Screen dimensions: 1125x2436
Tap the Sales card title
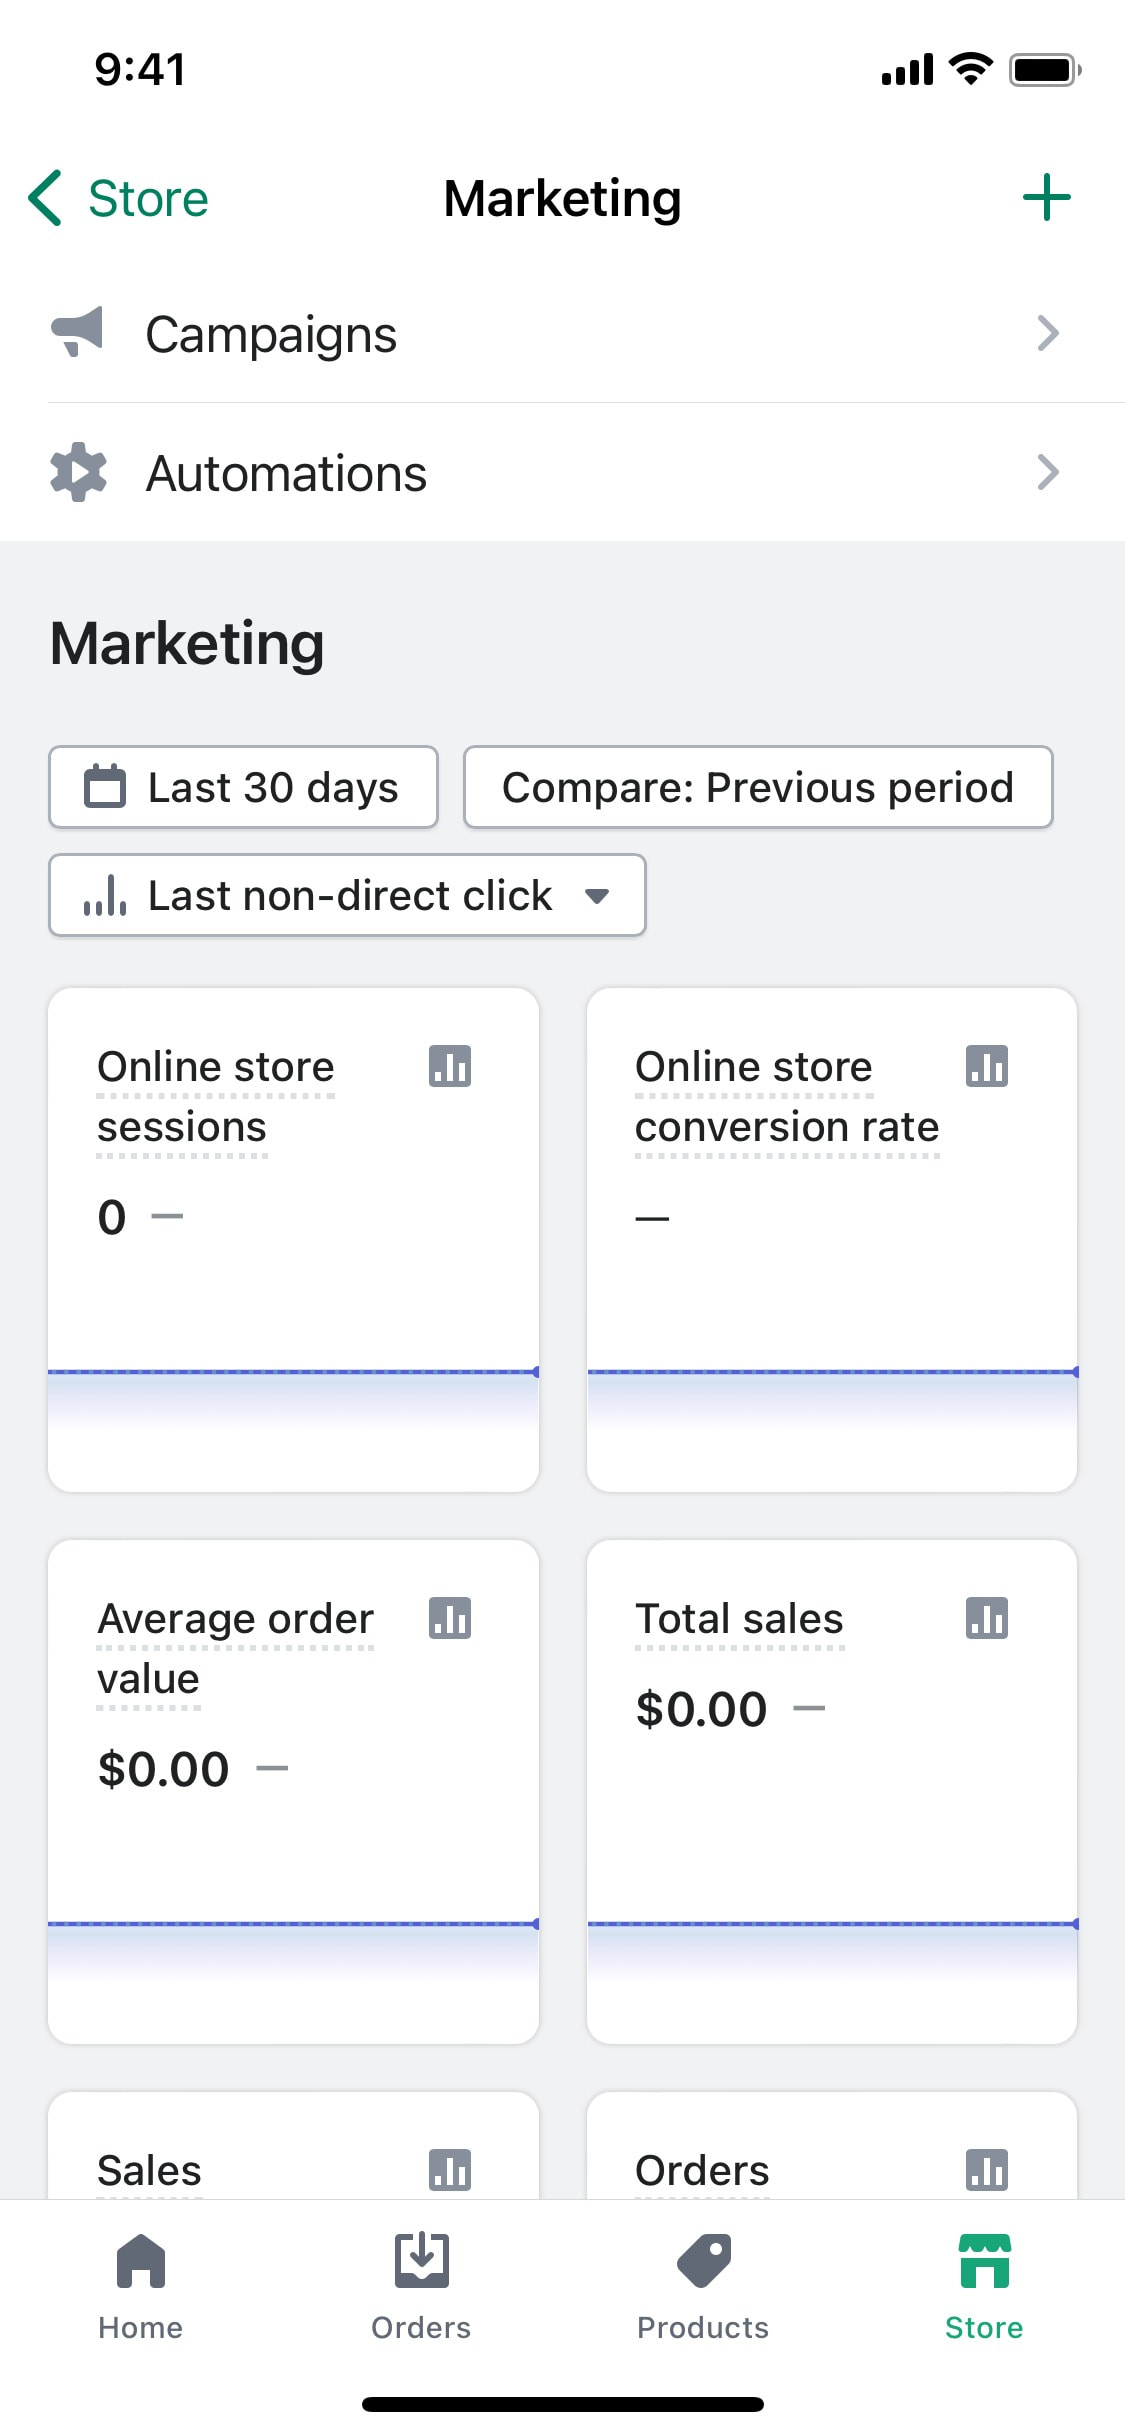(149, 2170)
